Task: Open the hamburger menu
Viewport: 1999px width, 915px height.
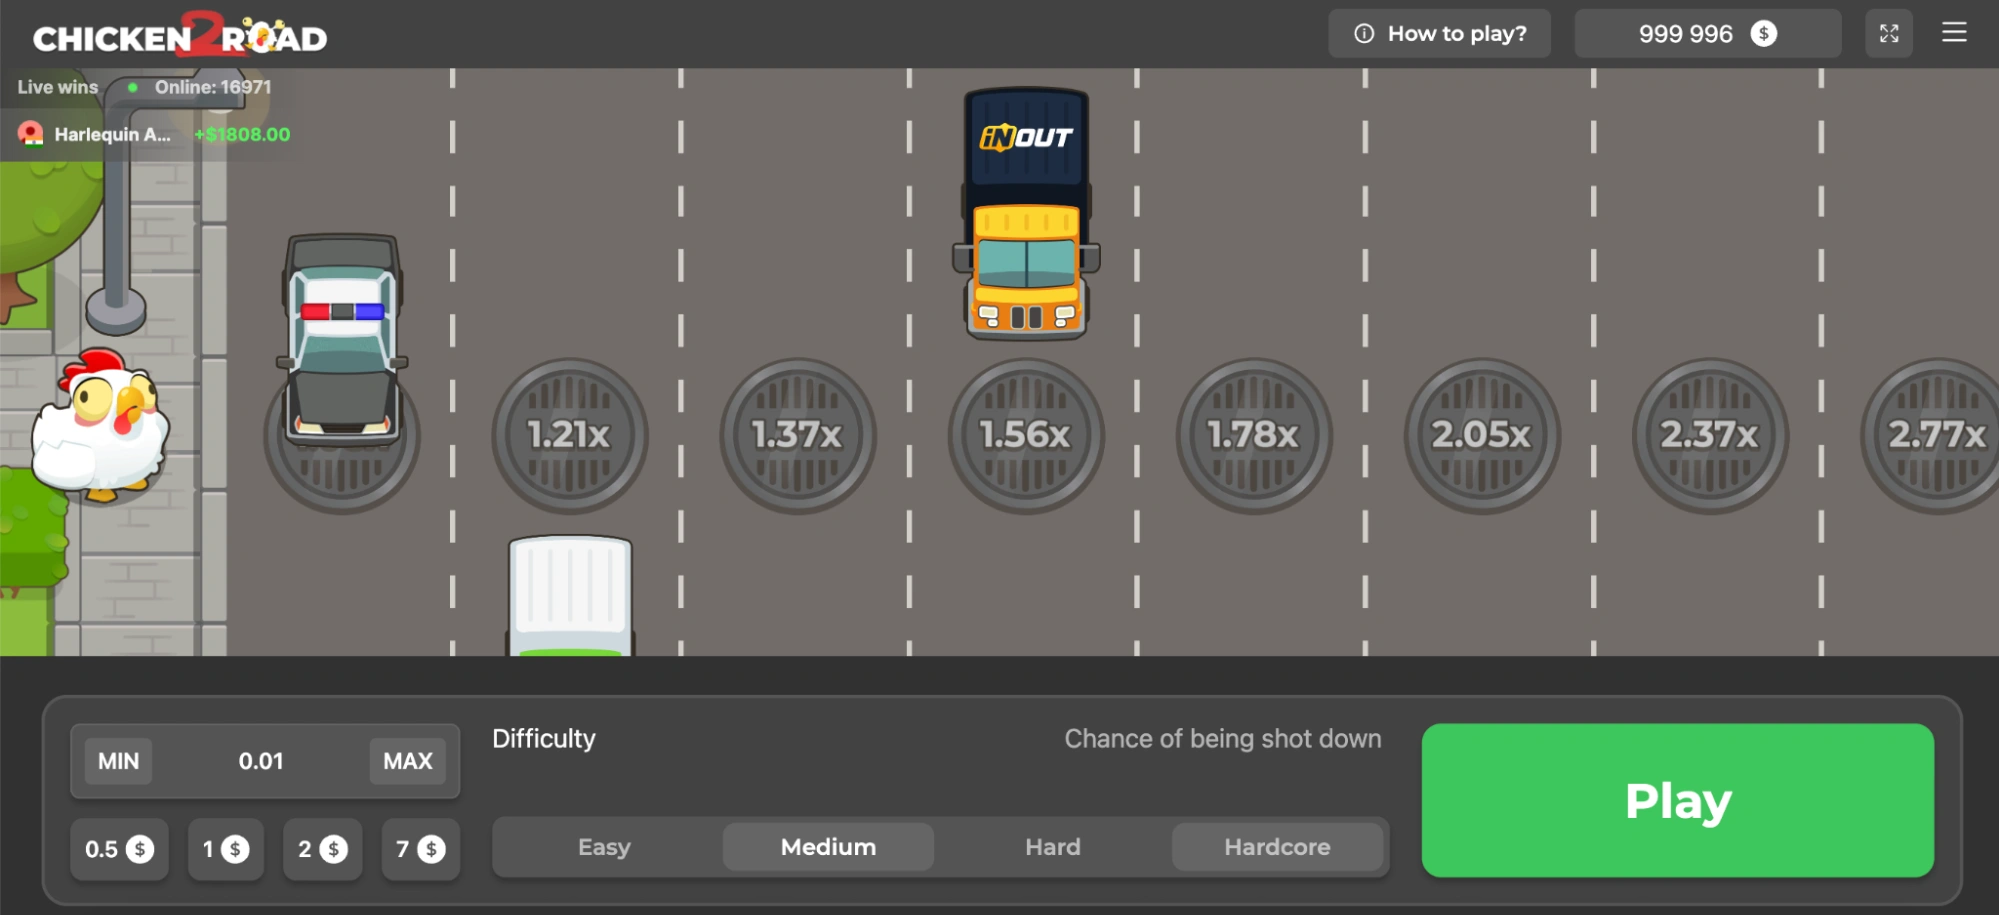Action: (x=1954, y=33)
